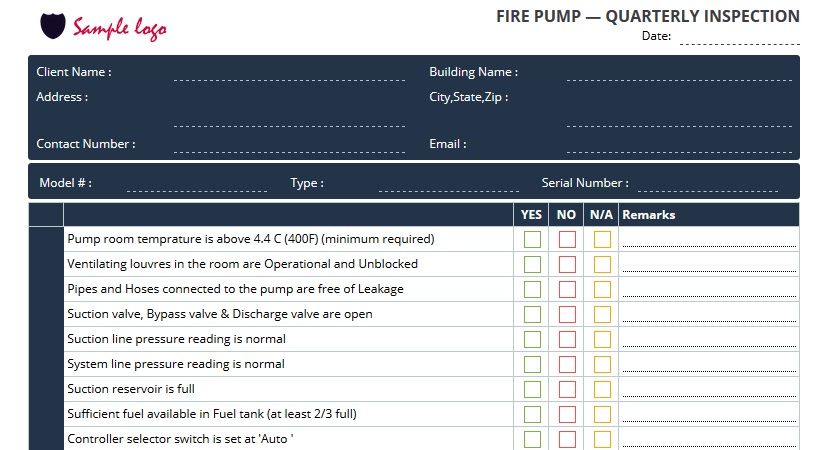Check N/A for Pipes and Hoses leakage
Image resolution: width=825 pixels, height=450 pixels.
602,289
